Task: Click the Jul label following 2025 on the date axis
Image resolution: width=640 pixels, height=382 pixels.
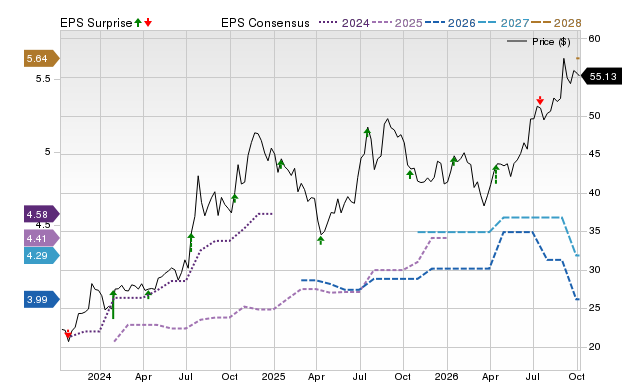Action: coord(360,376)
